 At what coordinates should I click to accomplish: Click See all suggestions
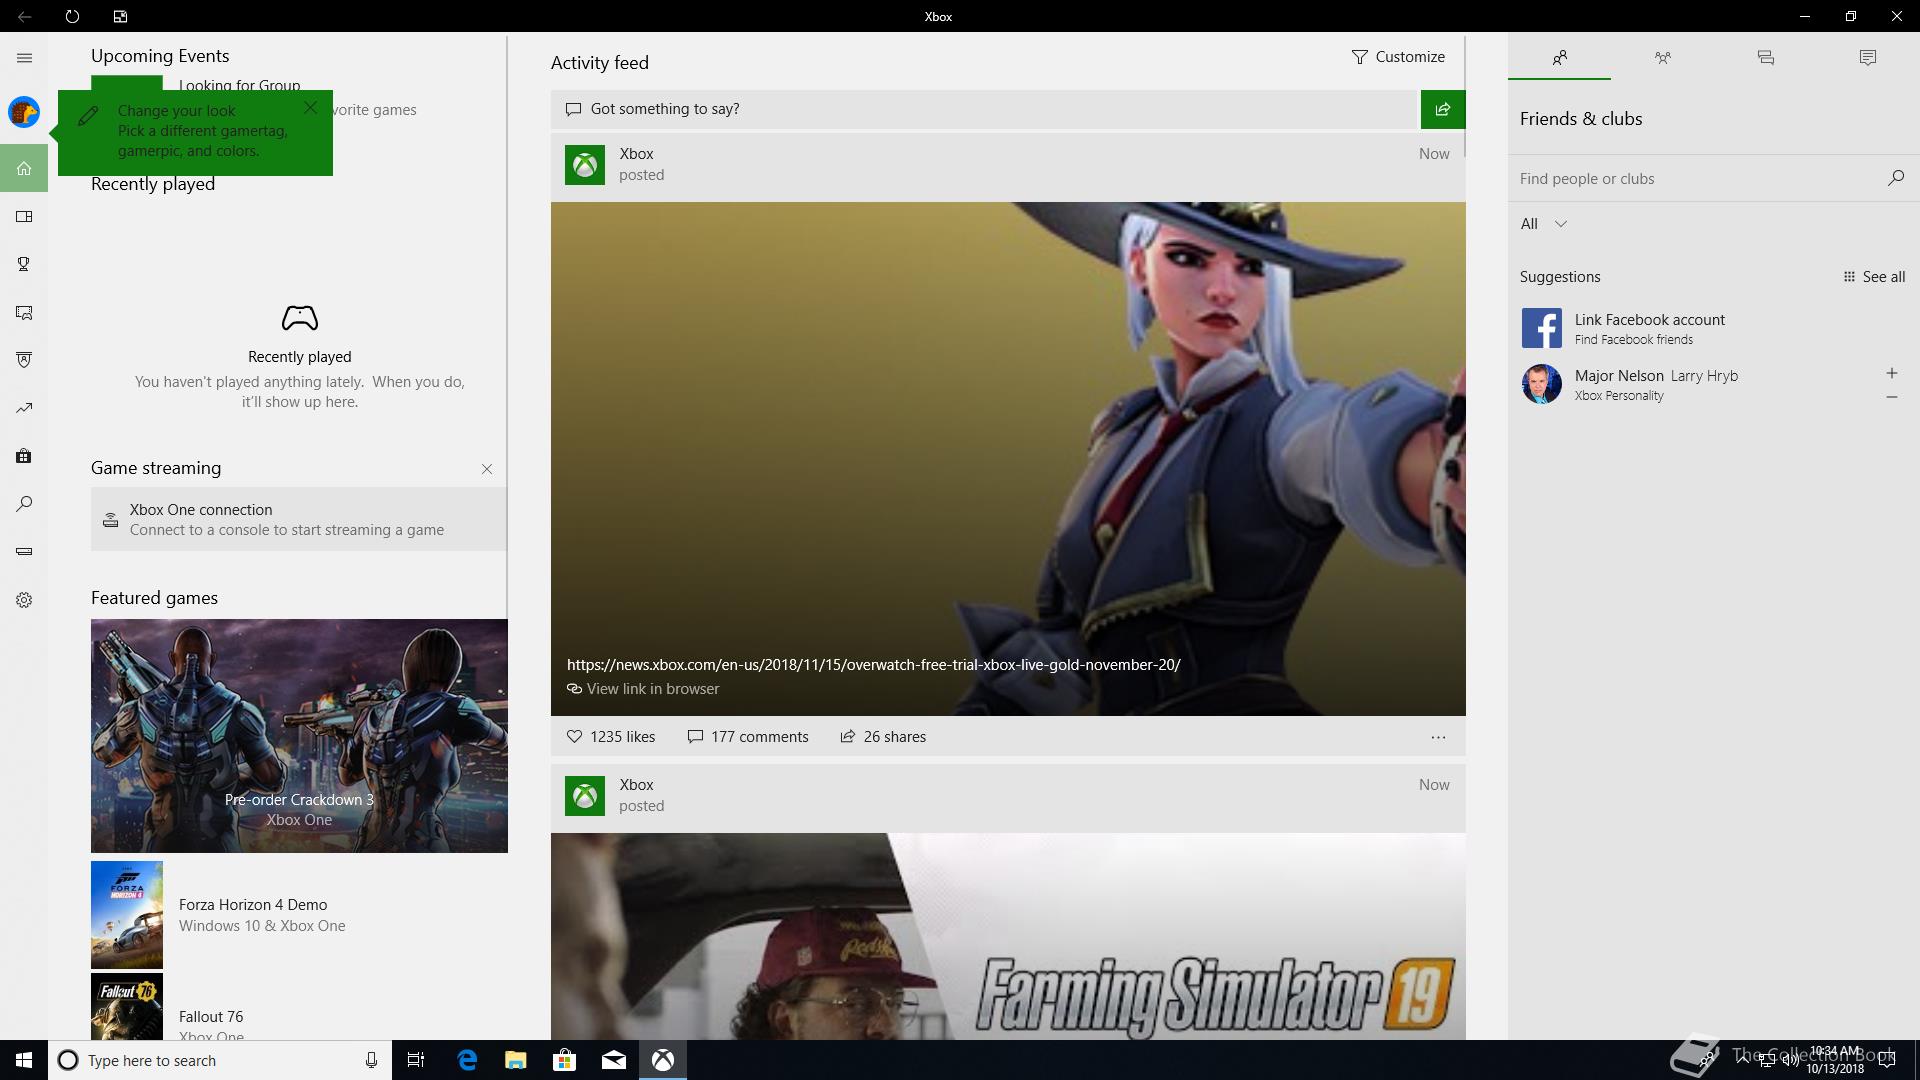1874,277
